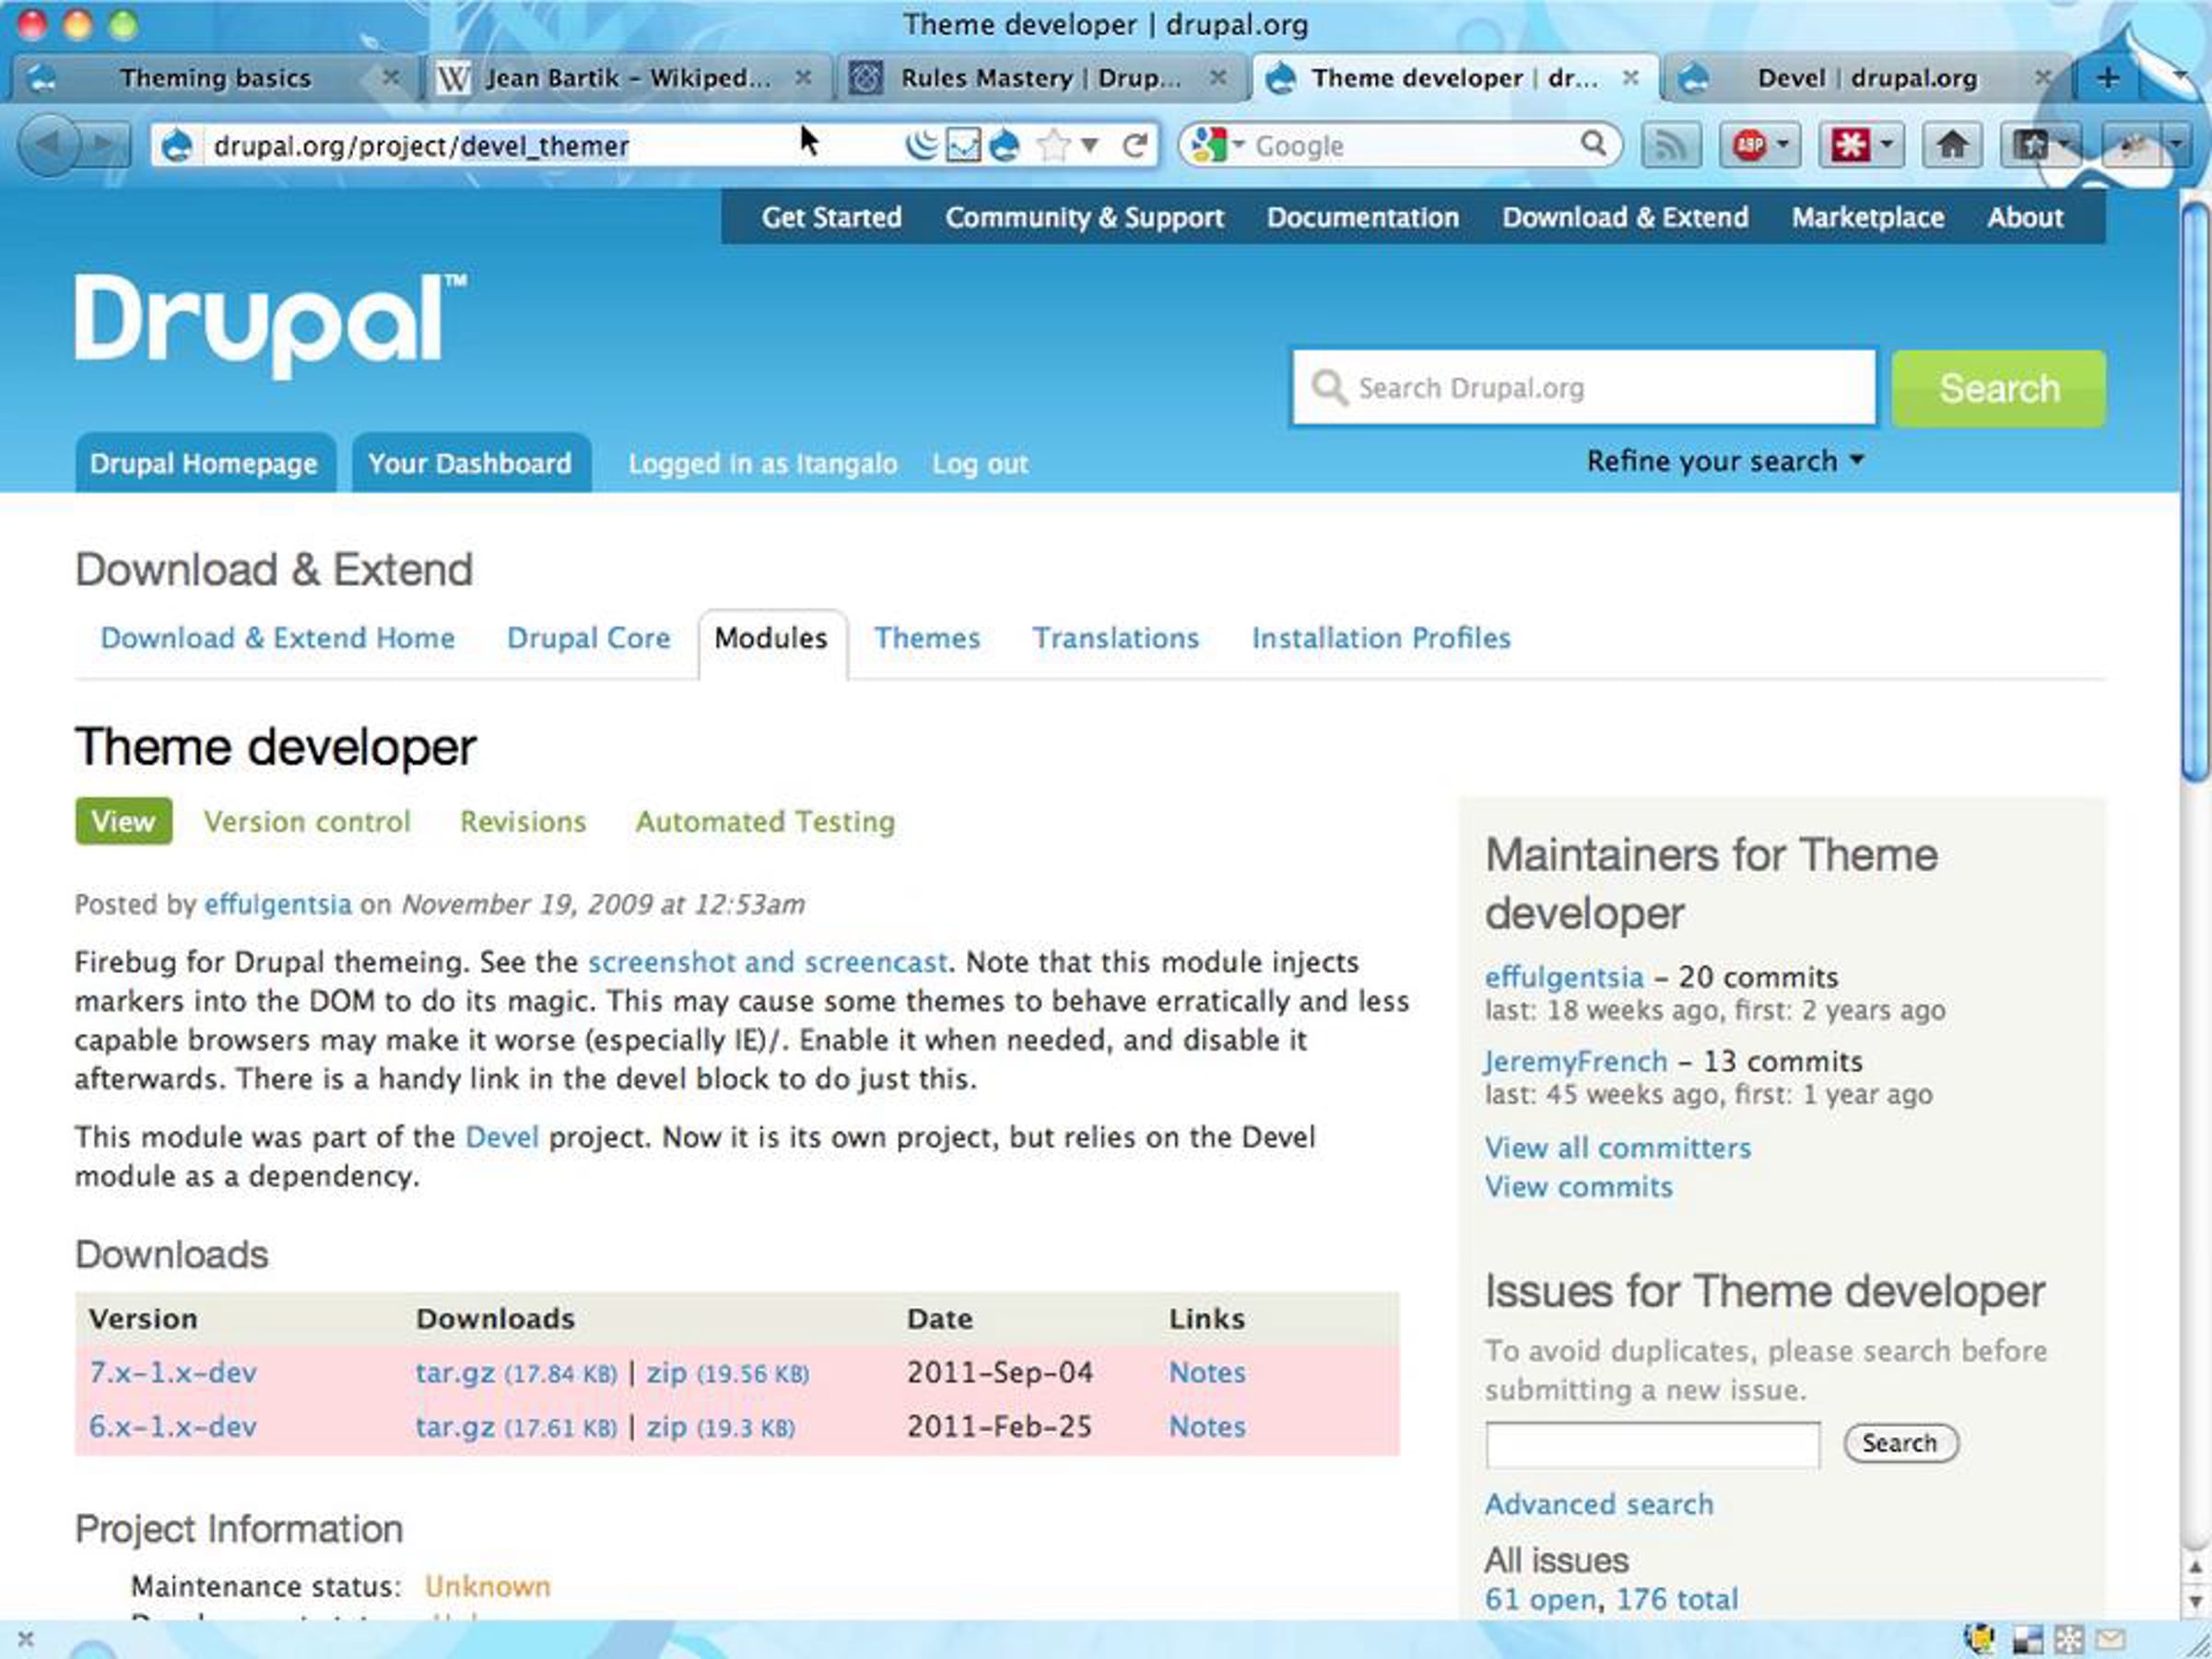Open the Get Started menu

tap(831, 217)
